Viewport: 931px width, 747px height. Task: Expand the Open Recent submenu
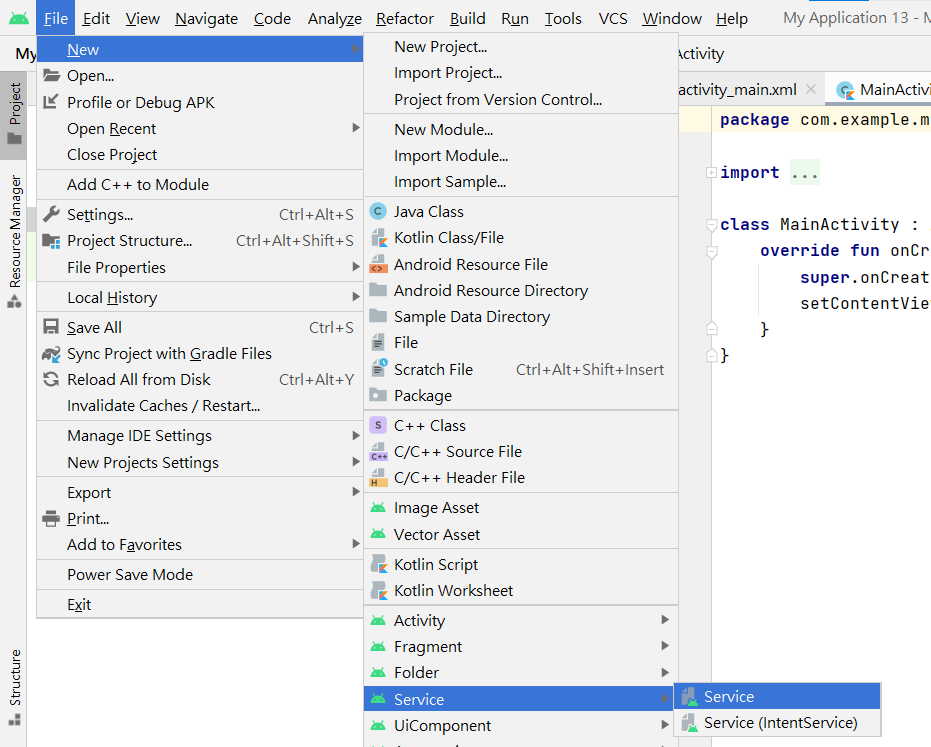pos(356,128)
